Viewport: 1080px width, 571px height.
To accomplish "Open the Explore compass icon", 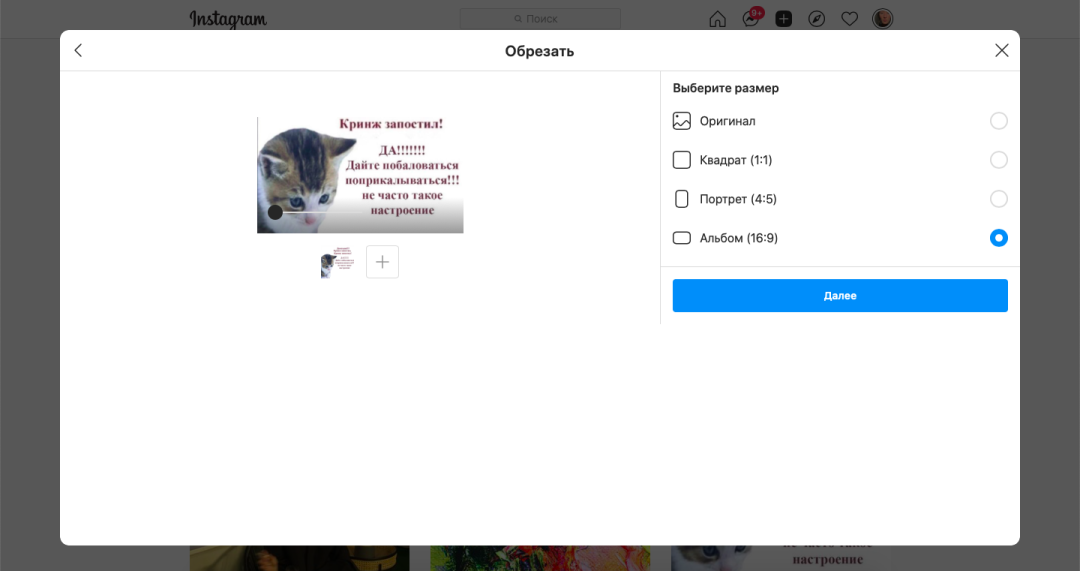I will (x=816, y=19).
